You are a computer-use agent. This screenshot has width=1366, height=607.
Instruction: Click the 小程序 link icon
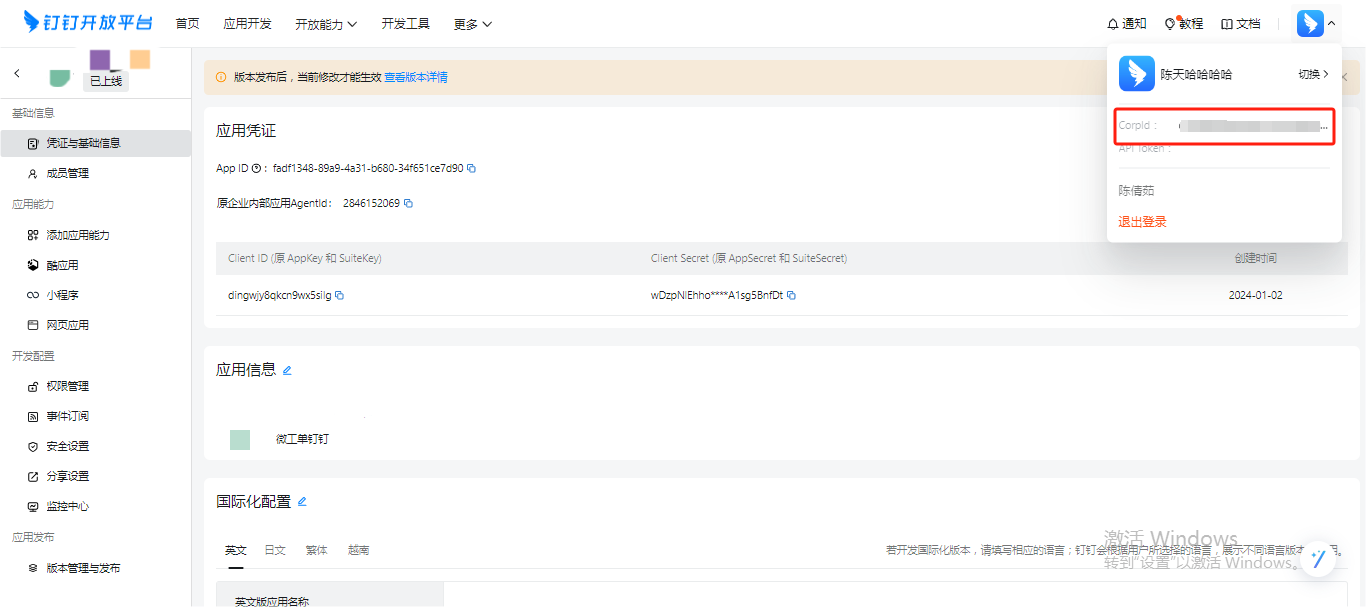(33, 295)
